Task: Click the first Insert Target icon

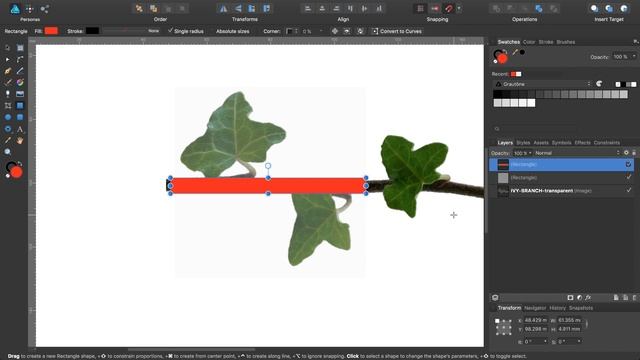Action: point(594,8)
